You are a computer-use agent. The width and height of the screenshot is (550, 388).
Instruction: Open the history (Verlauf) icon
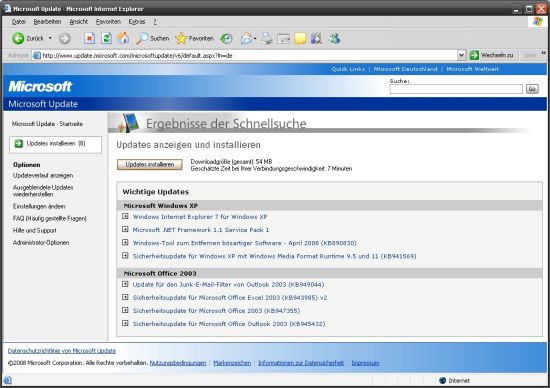tap(226, 38)
